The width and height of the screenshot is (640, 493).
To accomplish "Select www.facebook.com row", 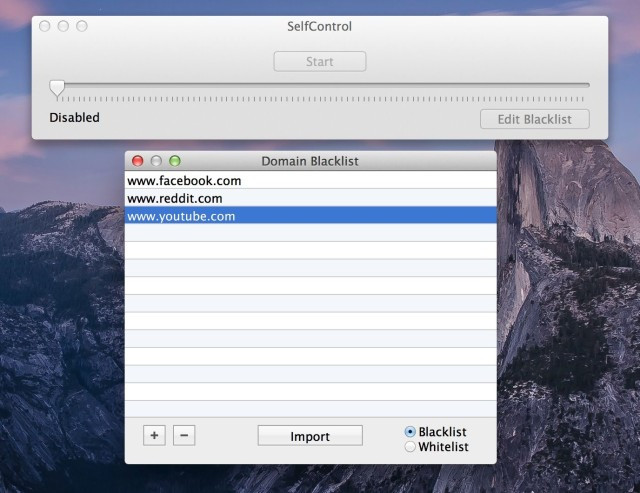I will pyautogui.click(x=311, y=180).
